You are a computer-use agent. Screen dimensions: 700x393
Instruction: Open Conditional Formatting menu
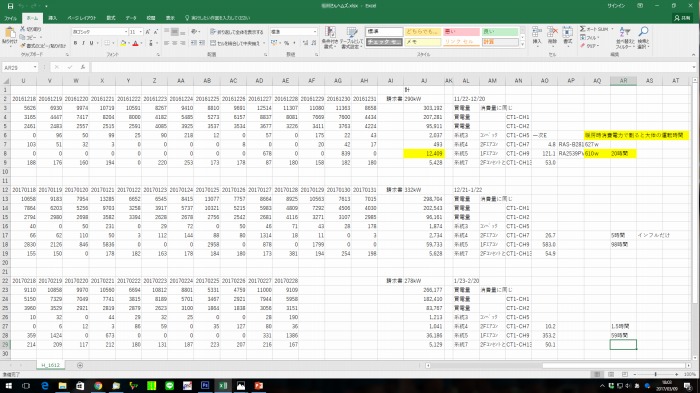point(329,38)
